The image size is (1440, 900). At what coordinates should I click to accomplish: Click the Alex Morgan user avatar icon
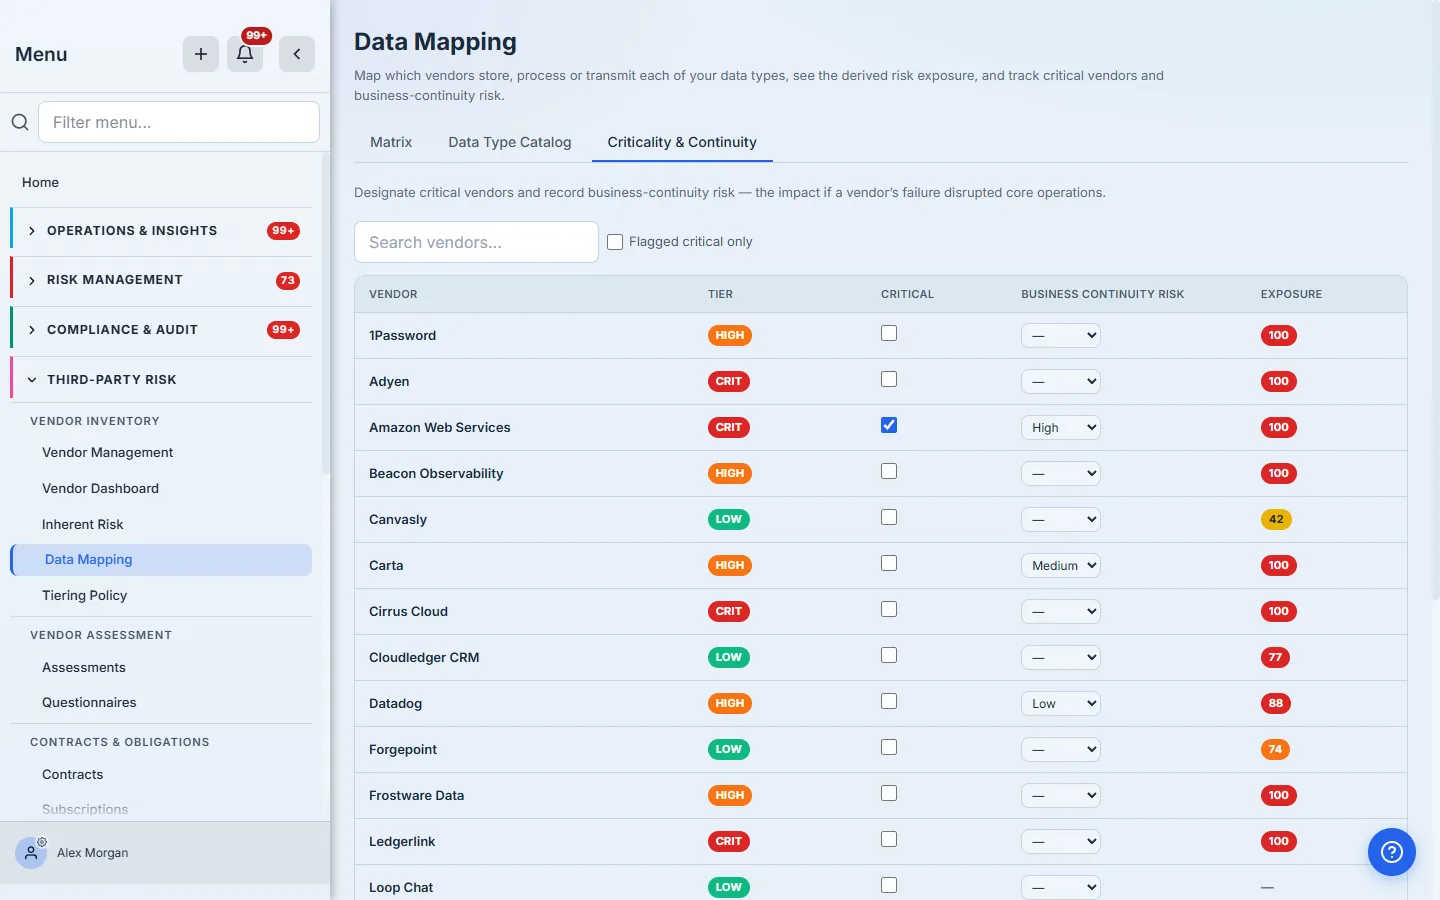click(31, 853)
